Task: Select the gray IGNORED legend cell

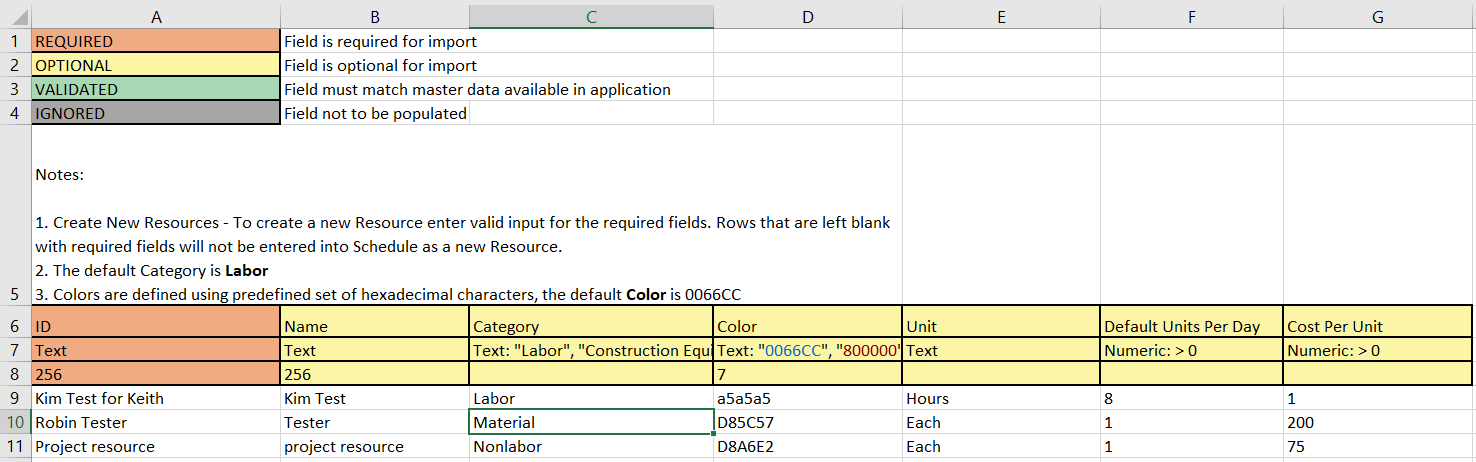Action: tap(156, 114)
